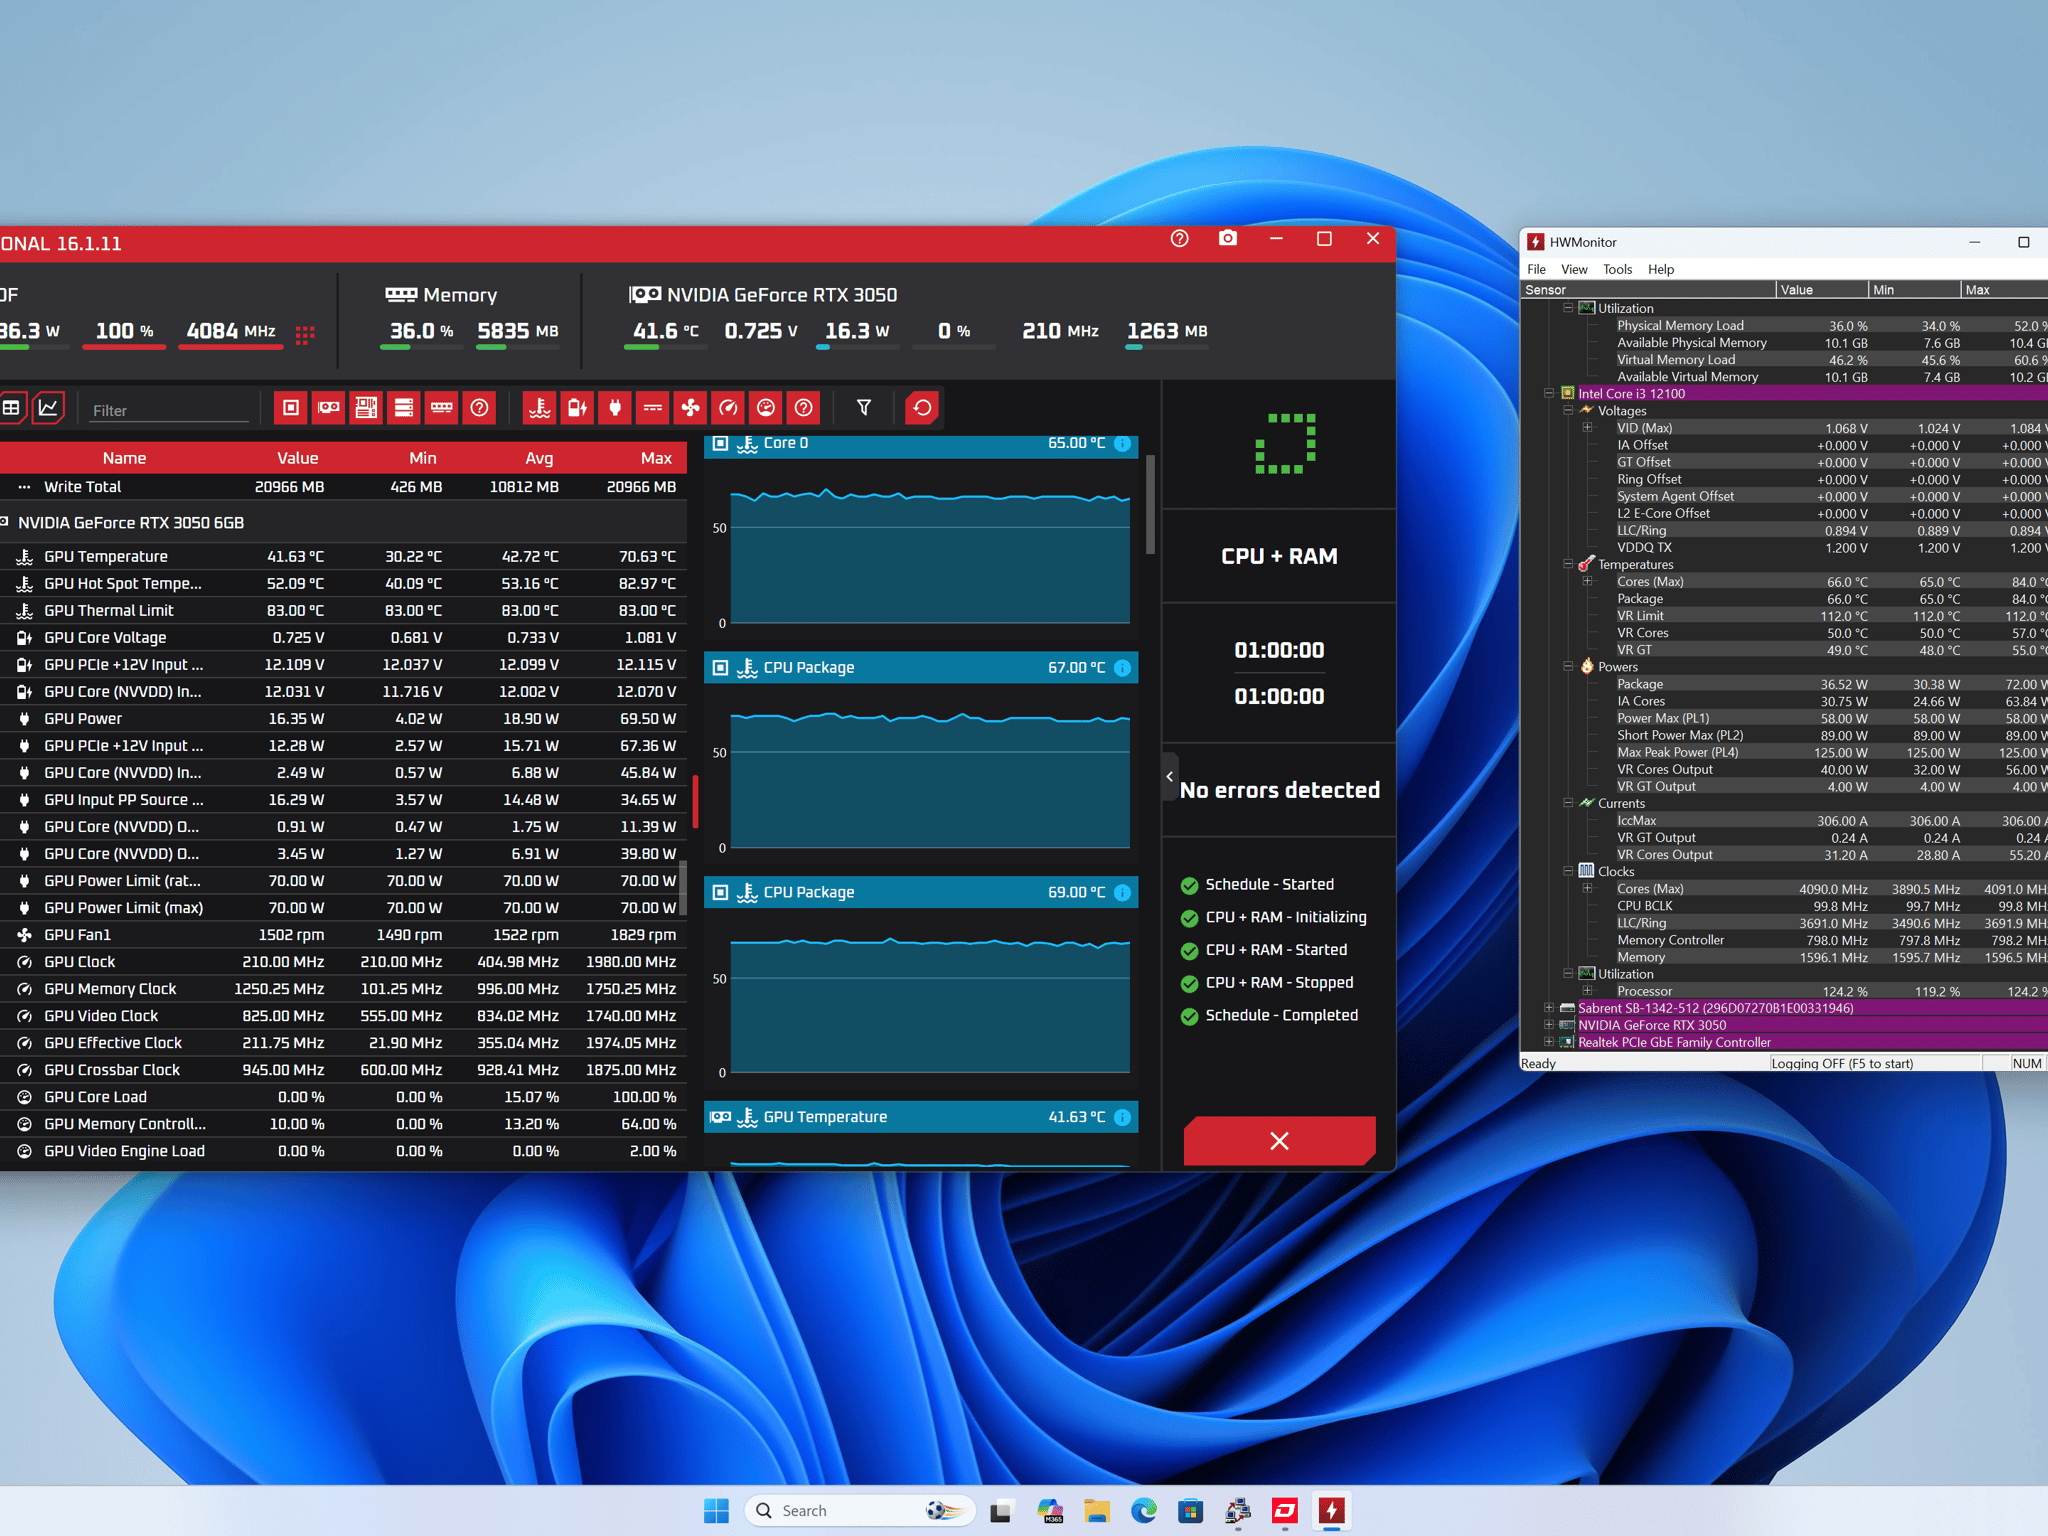Click the info icon on 69.00 °C CPU Package graph
This screenshot has width=2048, height=1536.
(x=1123, y=893)
